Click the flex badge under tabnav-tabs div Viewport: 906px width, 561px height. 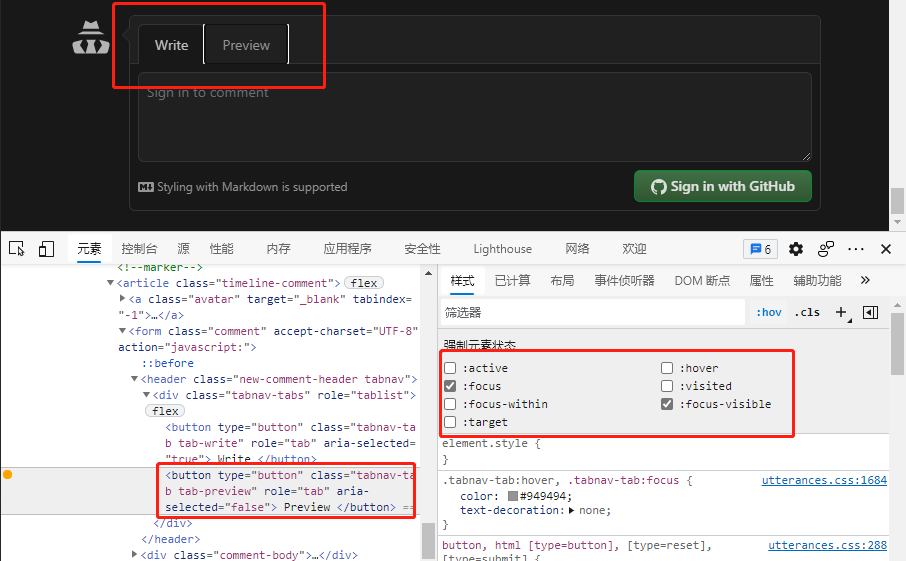pyautogui.click(x=165, y=411)
